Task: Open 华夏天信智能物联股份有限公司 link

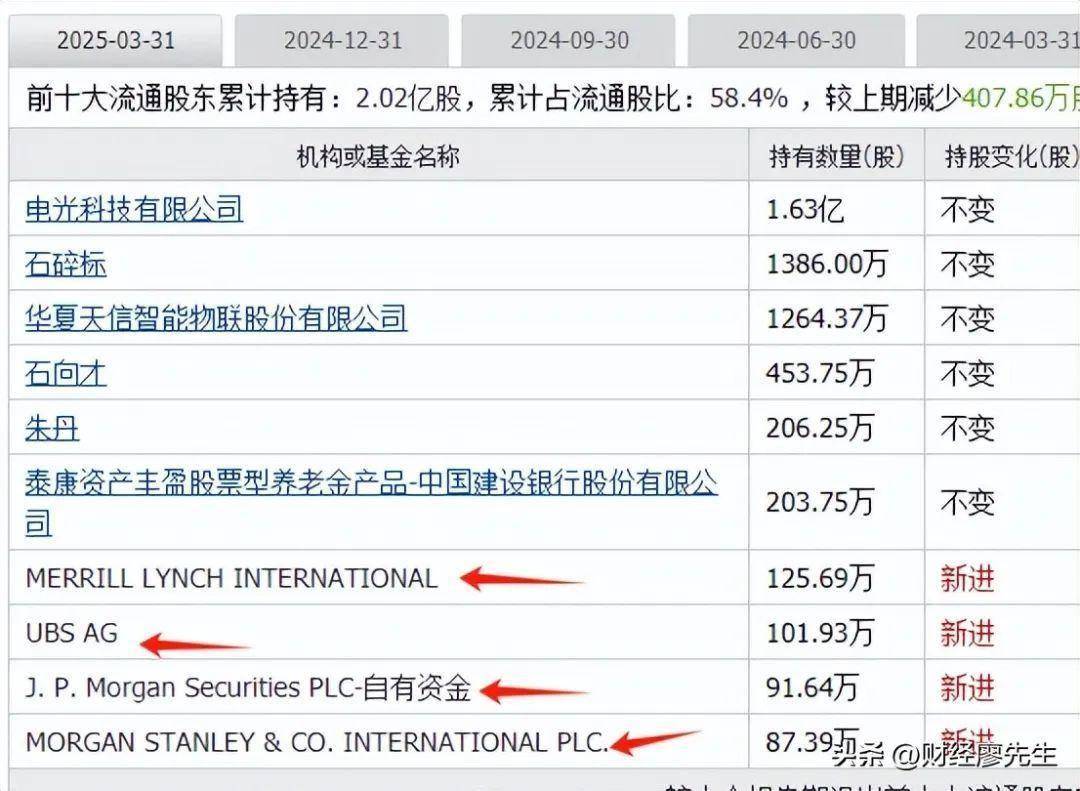Action: coord(216,318)
